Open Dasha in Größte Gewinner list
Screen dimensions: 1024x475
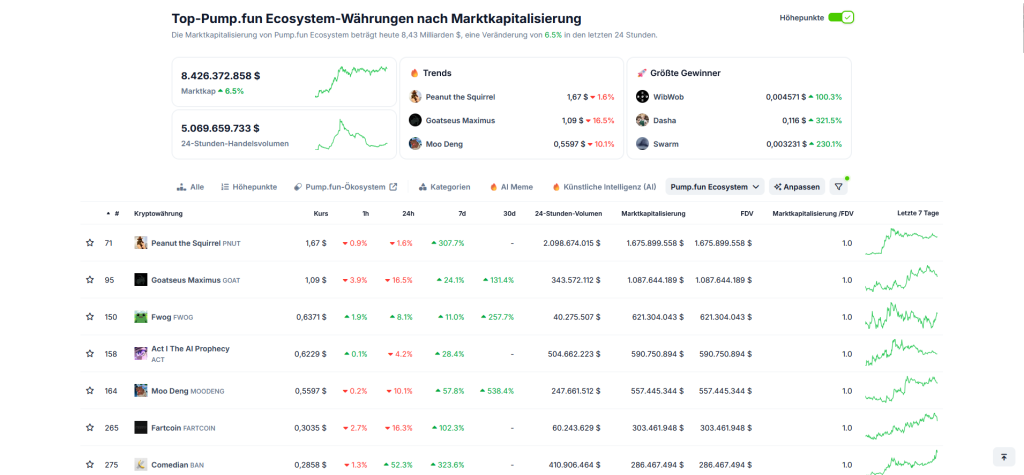click(665, 120)
